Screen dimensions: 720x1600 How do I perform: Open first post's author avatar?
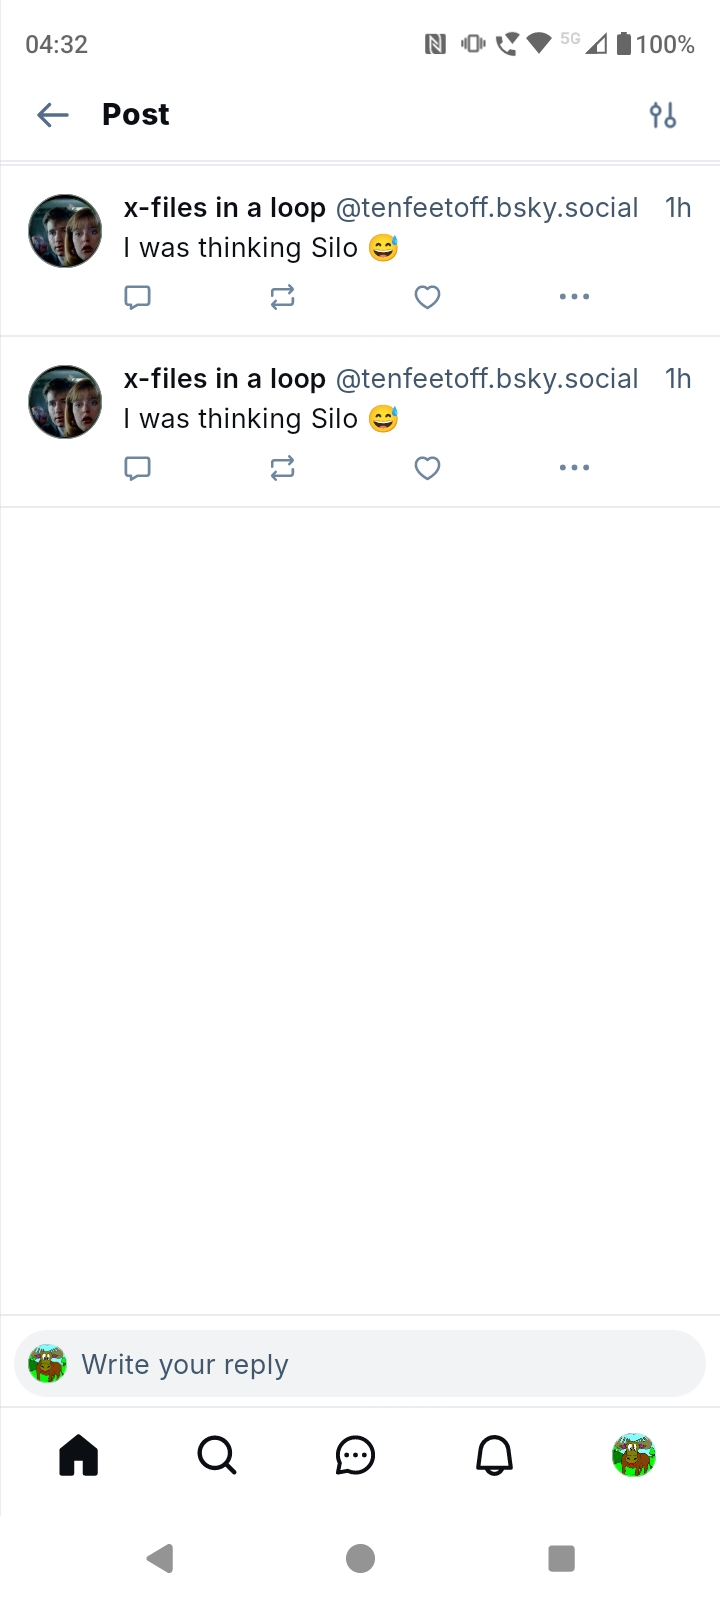click(65, 231)
